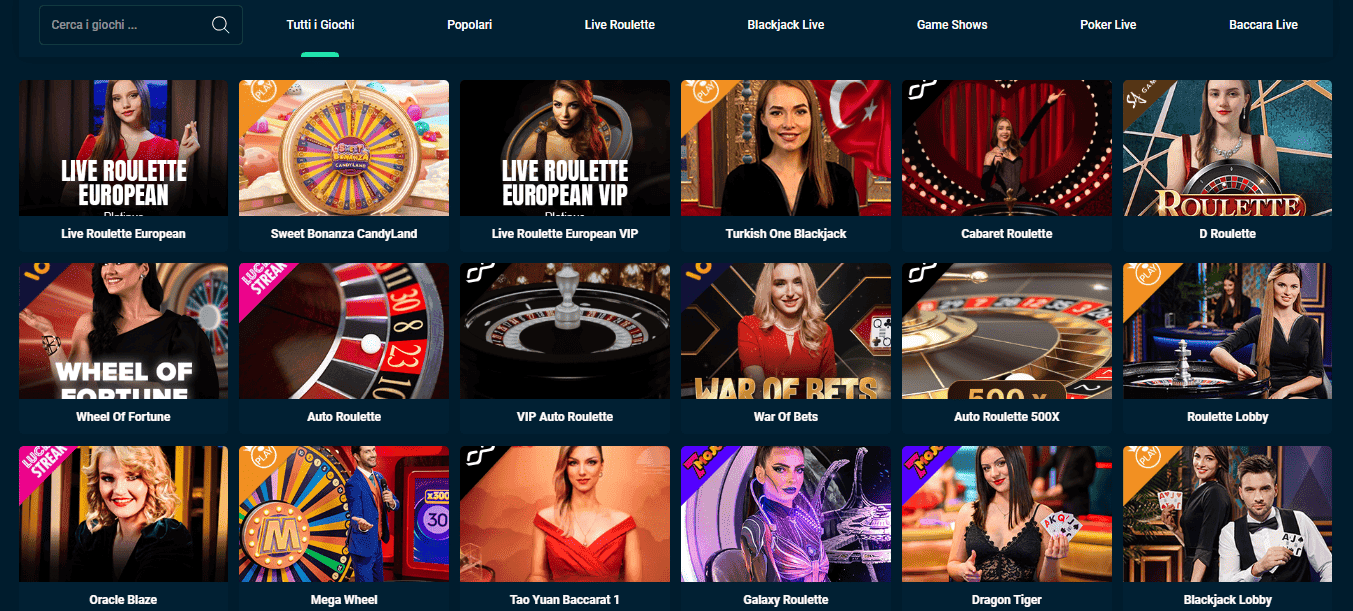1353x611 pixels.
Task: Click the Cerca i giochi search field
Action: coord(141,25)
